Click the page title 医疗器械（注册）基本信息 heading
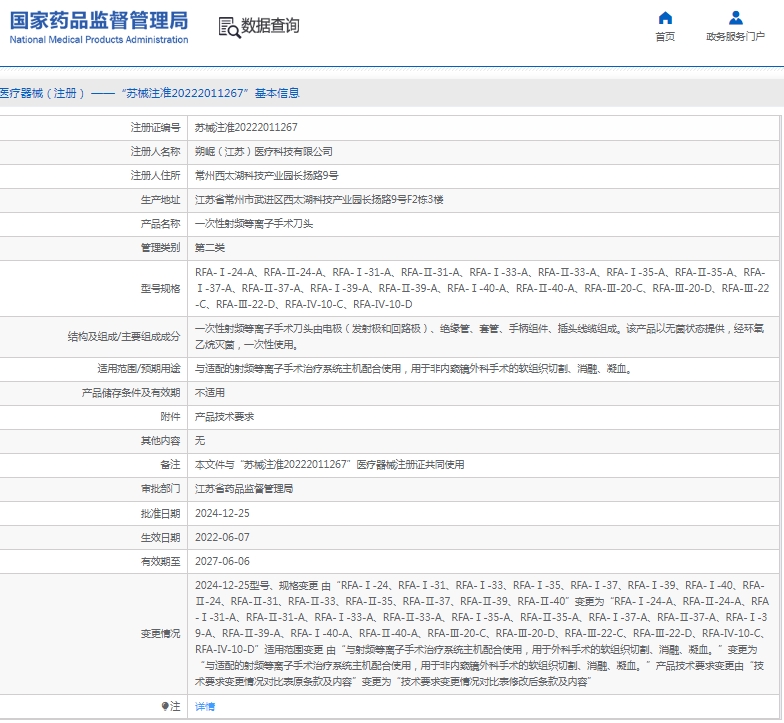 (x=150, y=93)
